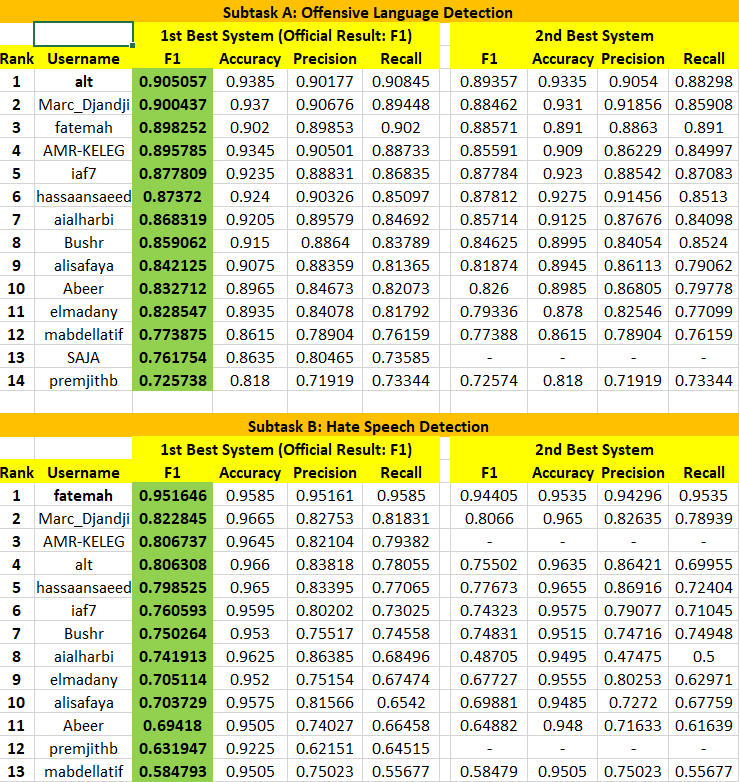The width and height of the screenshot is (739, 782).
Task: Click the recall value 0.5
Action: (x=704, y=656)
